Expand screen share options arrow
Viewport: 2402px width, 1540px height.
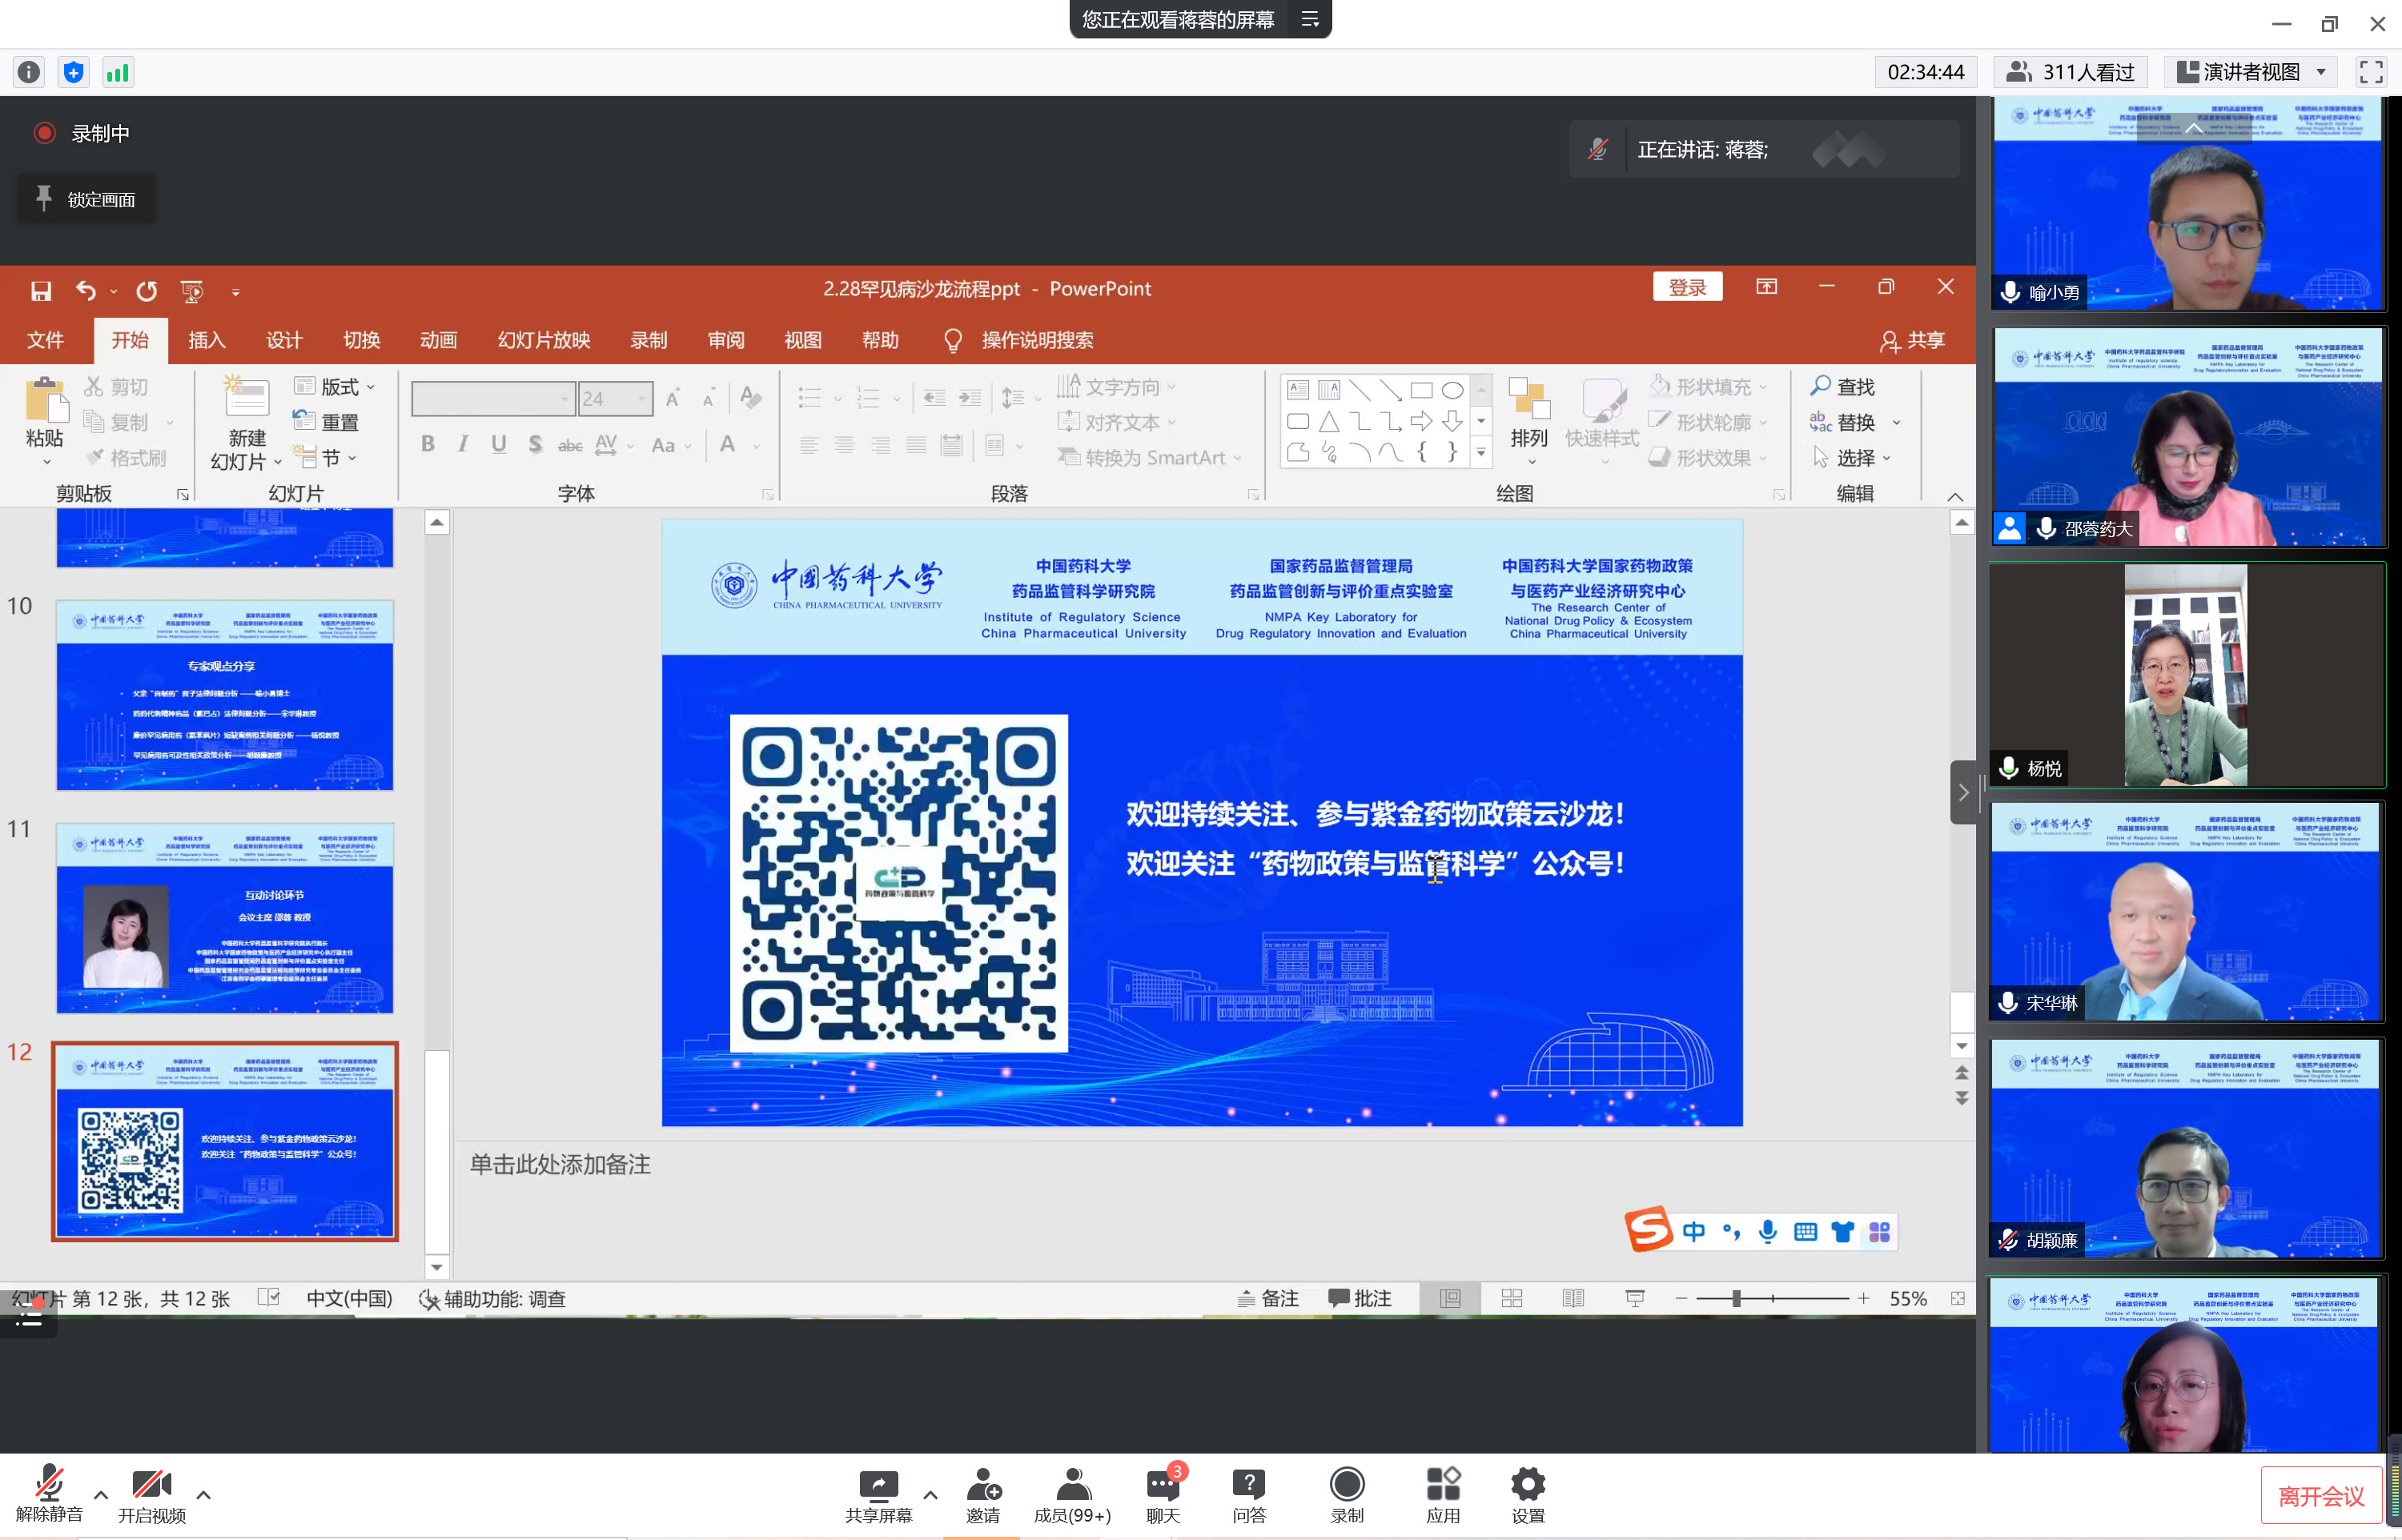pos(930,1495)
